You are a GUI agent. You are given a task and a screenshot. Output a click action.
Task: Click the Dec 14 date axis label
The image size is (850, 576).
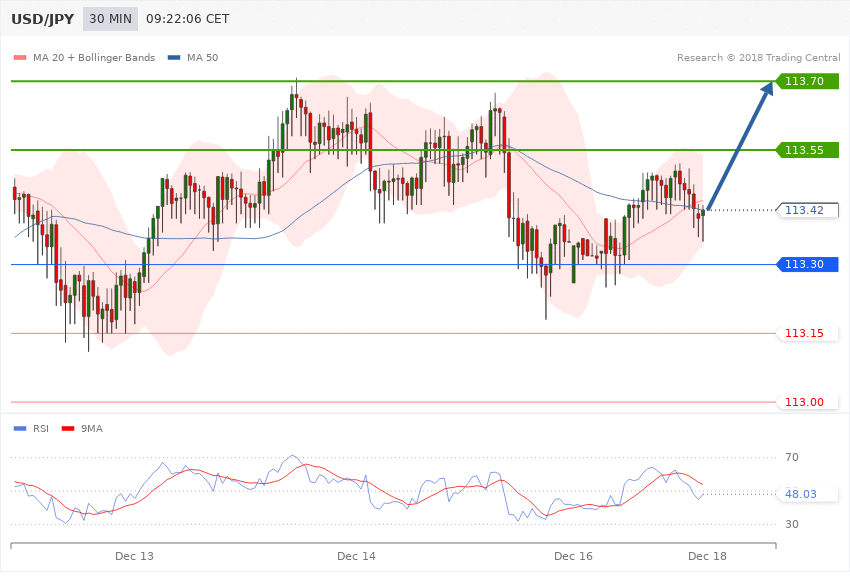(x=356, y=556)
